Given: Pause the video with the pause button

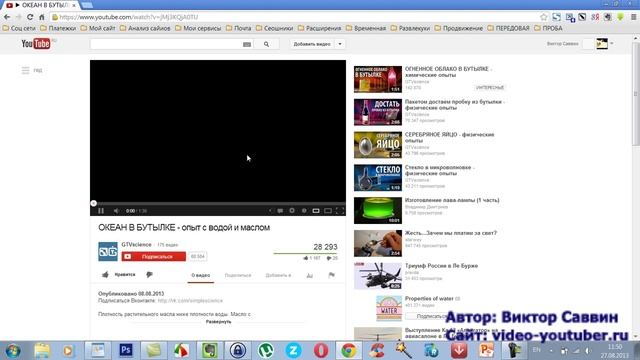Looking at the screenshot, I should (101, 211).
